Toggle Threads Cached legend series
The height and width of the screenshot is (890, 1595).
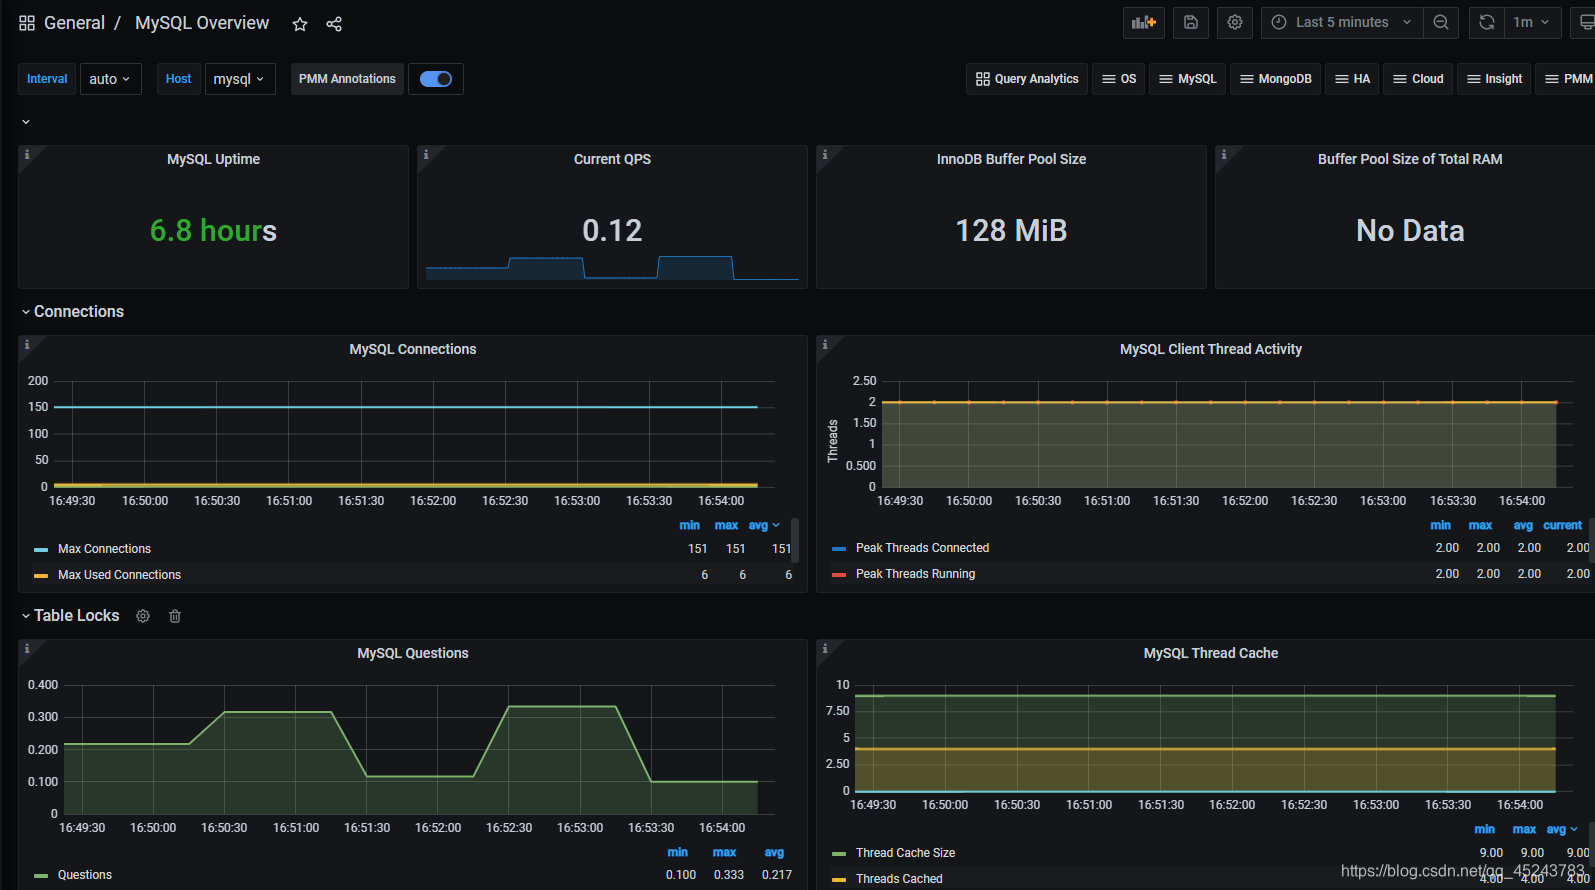[899, 879]
